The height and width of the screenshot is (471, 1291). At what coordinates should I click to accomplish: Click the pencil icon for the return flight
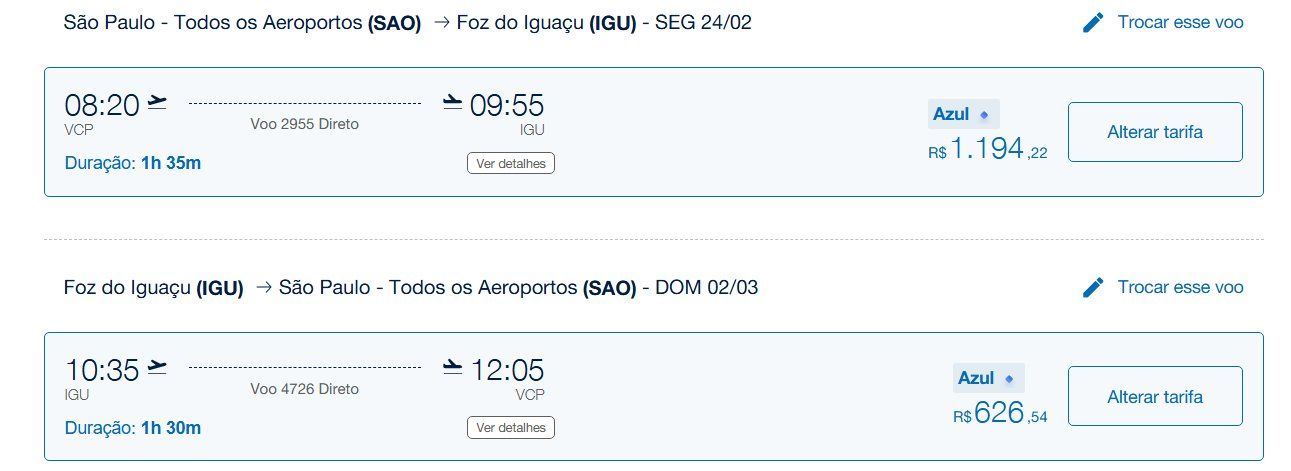pyautogui.click(x=1094, y=288)
